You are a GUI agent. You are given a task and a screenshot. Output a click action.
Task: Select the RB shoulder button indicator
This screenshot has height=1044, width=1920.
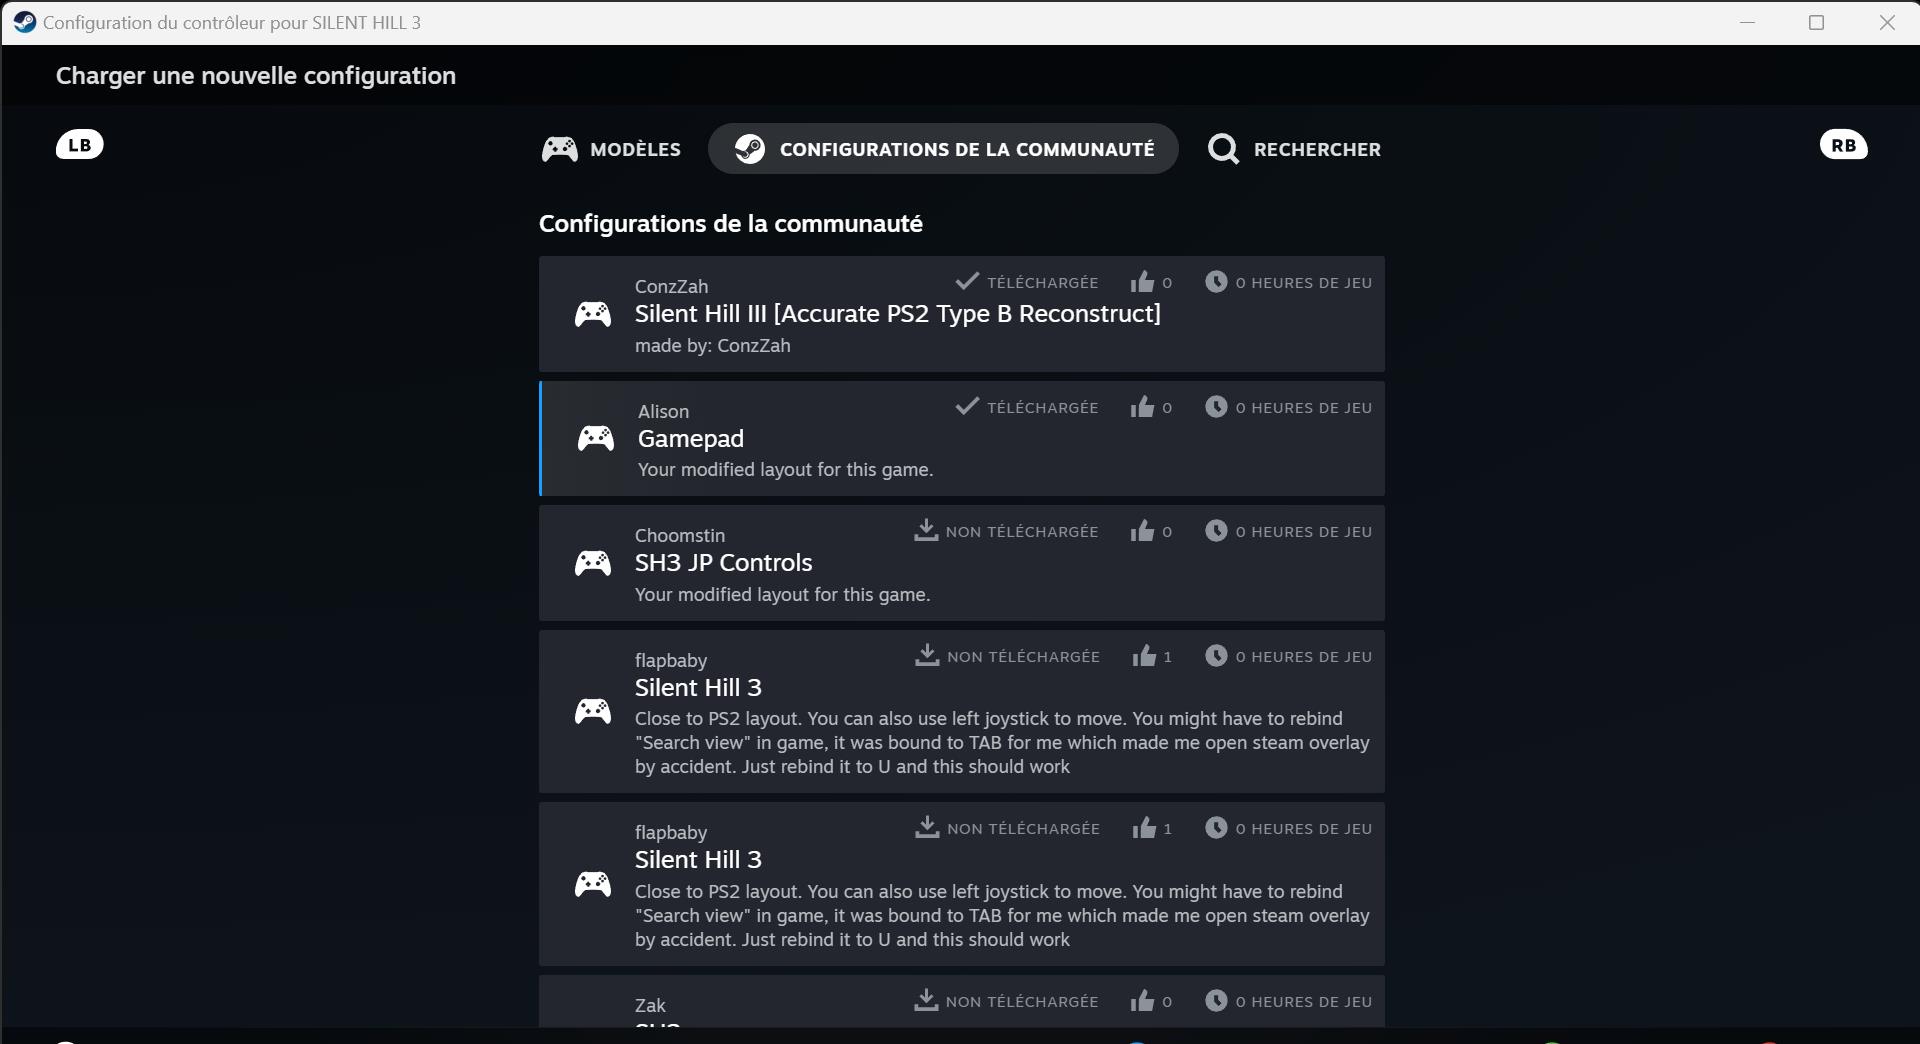coord(1844,144)
